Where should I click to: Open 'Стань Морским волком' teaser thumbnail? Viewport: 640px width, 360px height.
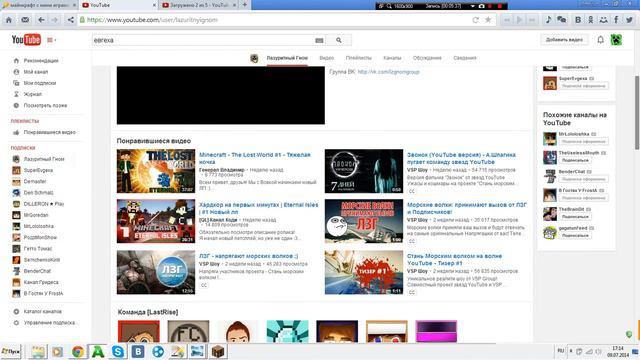364,272
